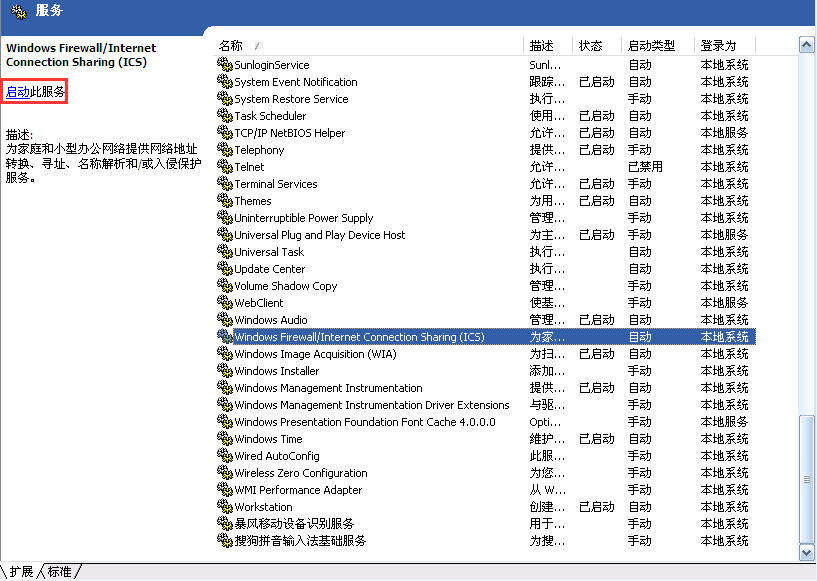Select the Windows Firewall/Internet Connection Sharing (ICS) row
This screenshot has width=817, height=581.
pyautogui.click(x=486, y=337)
